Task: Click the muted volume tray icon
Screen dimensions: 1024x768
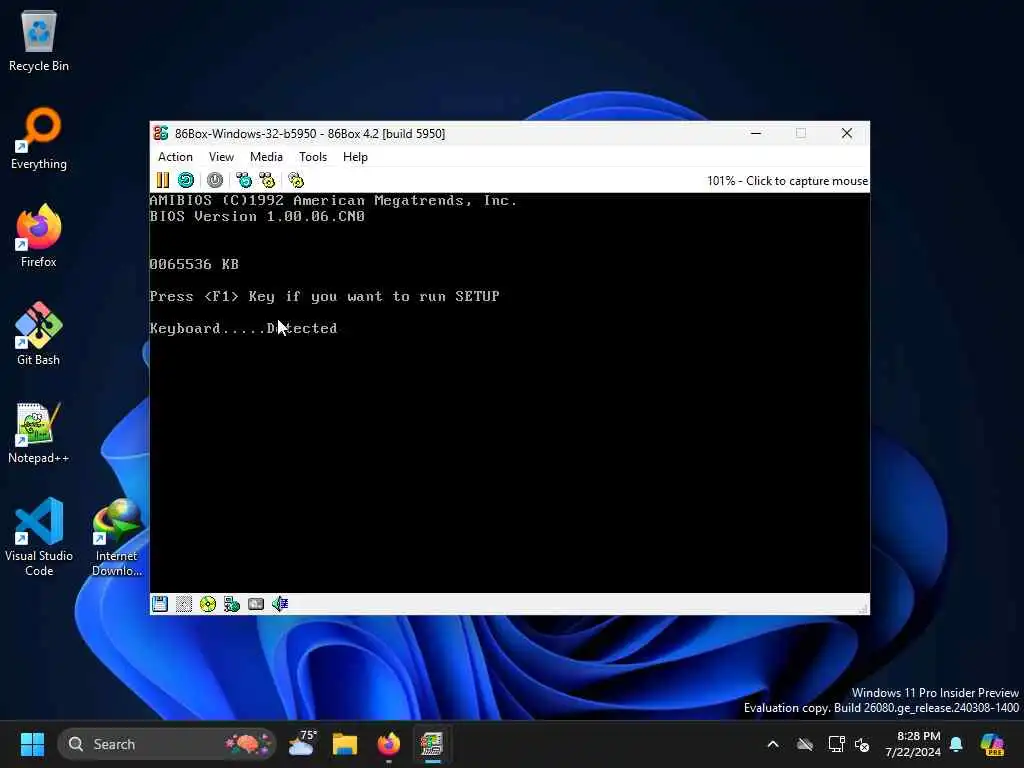Action: pos(862,744)
